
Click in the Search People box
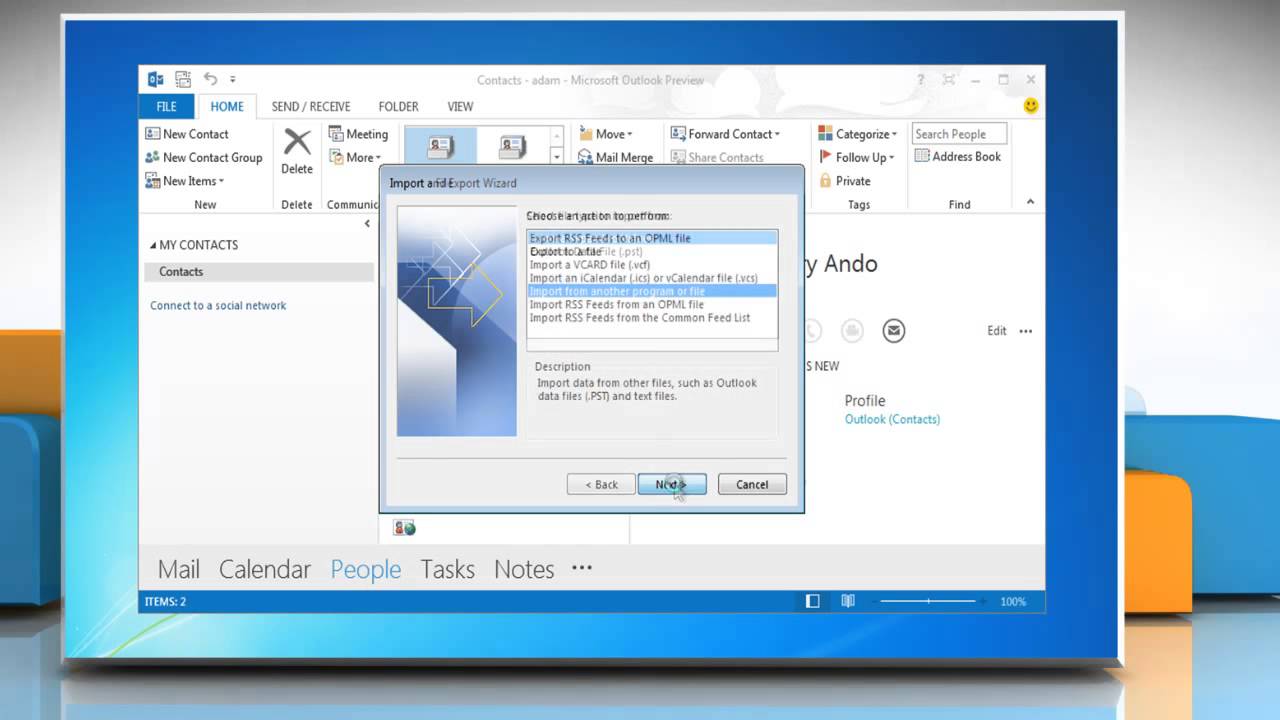pos(959,134)
